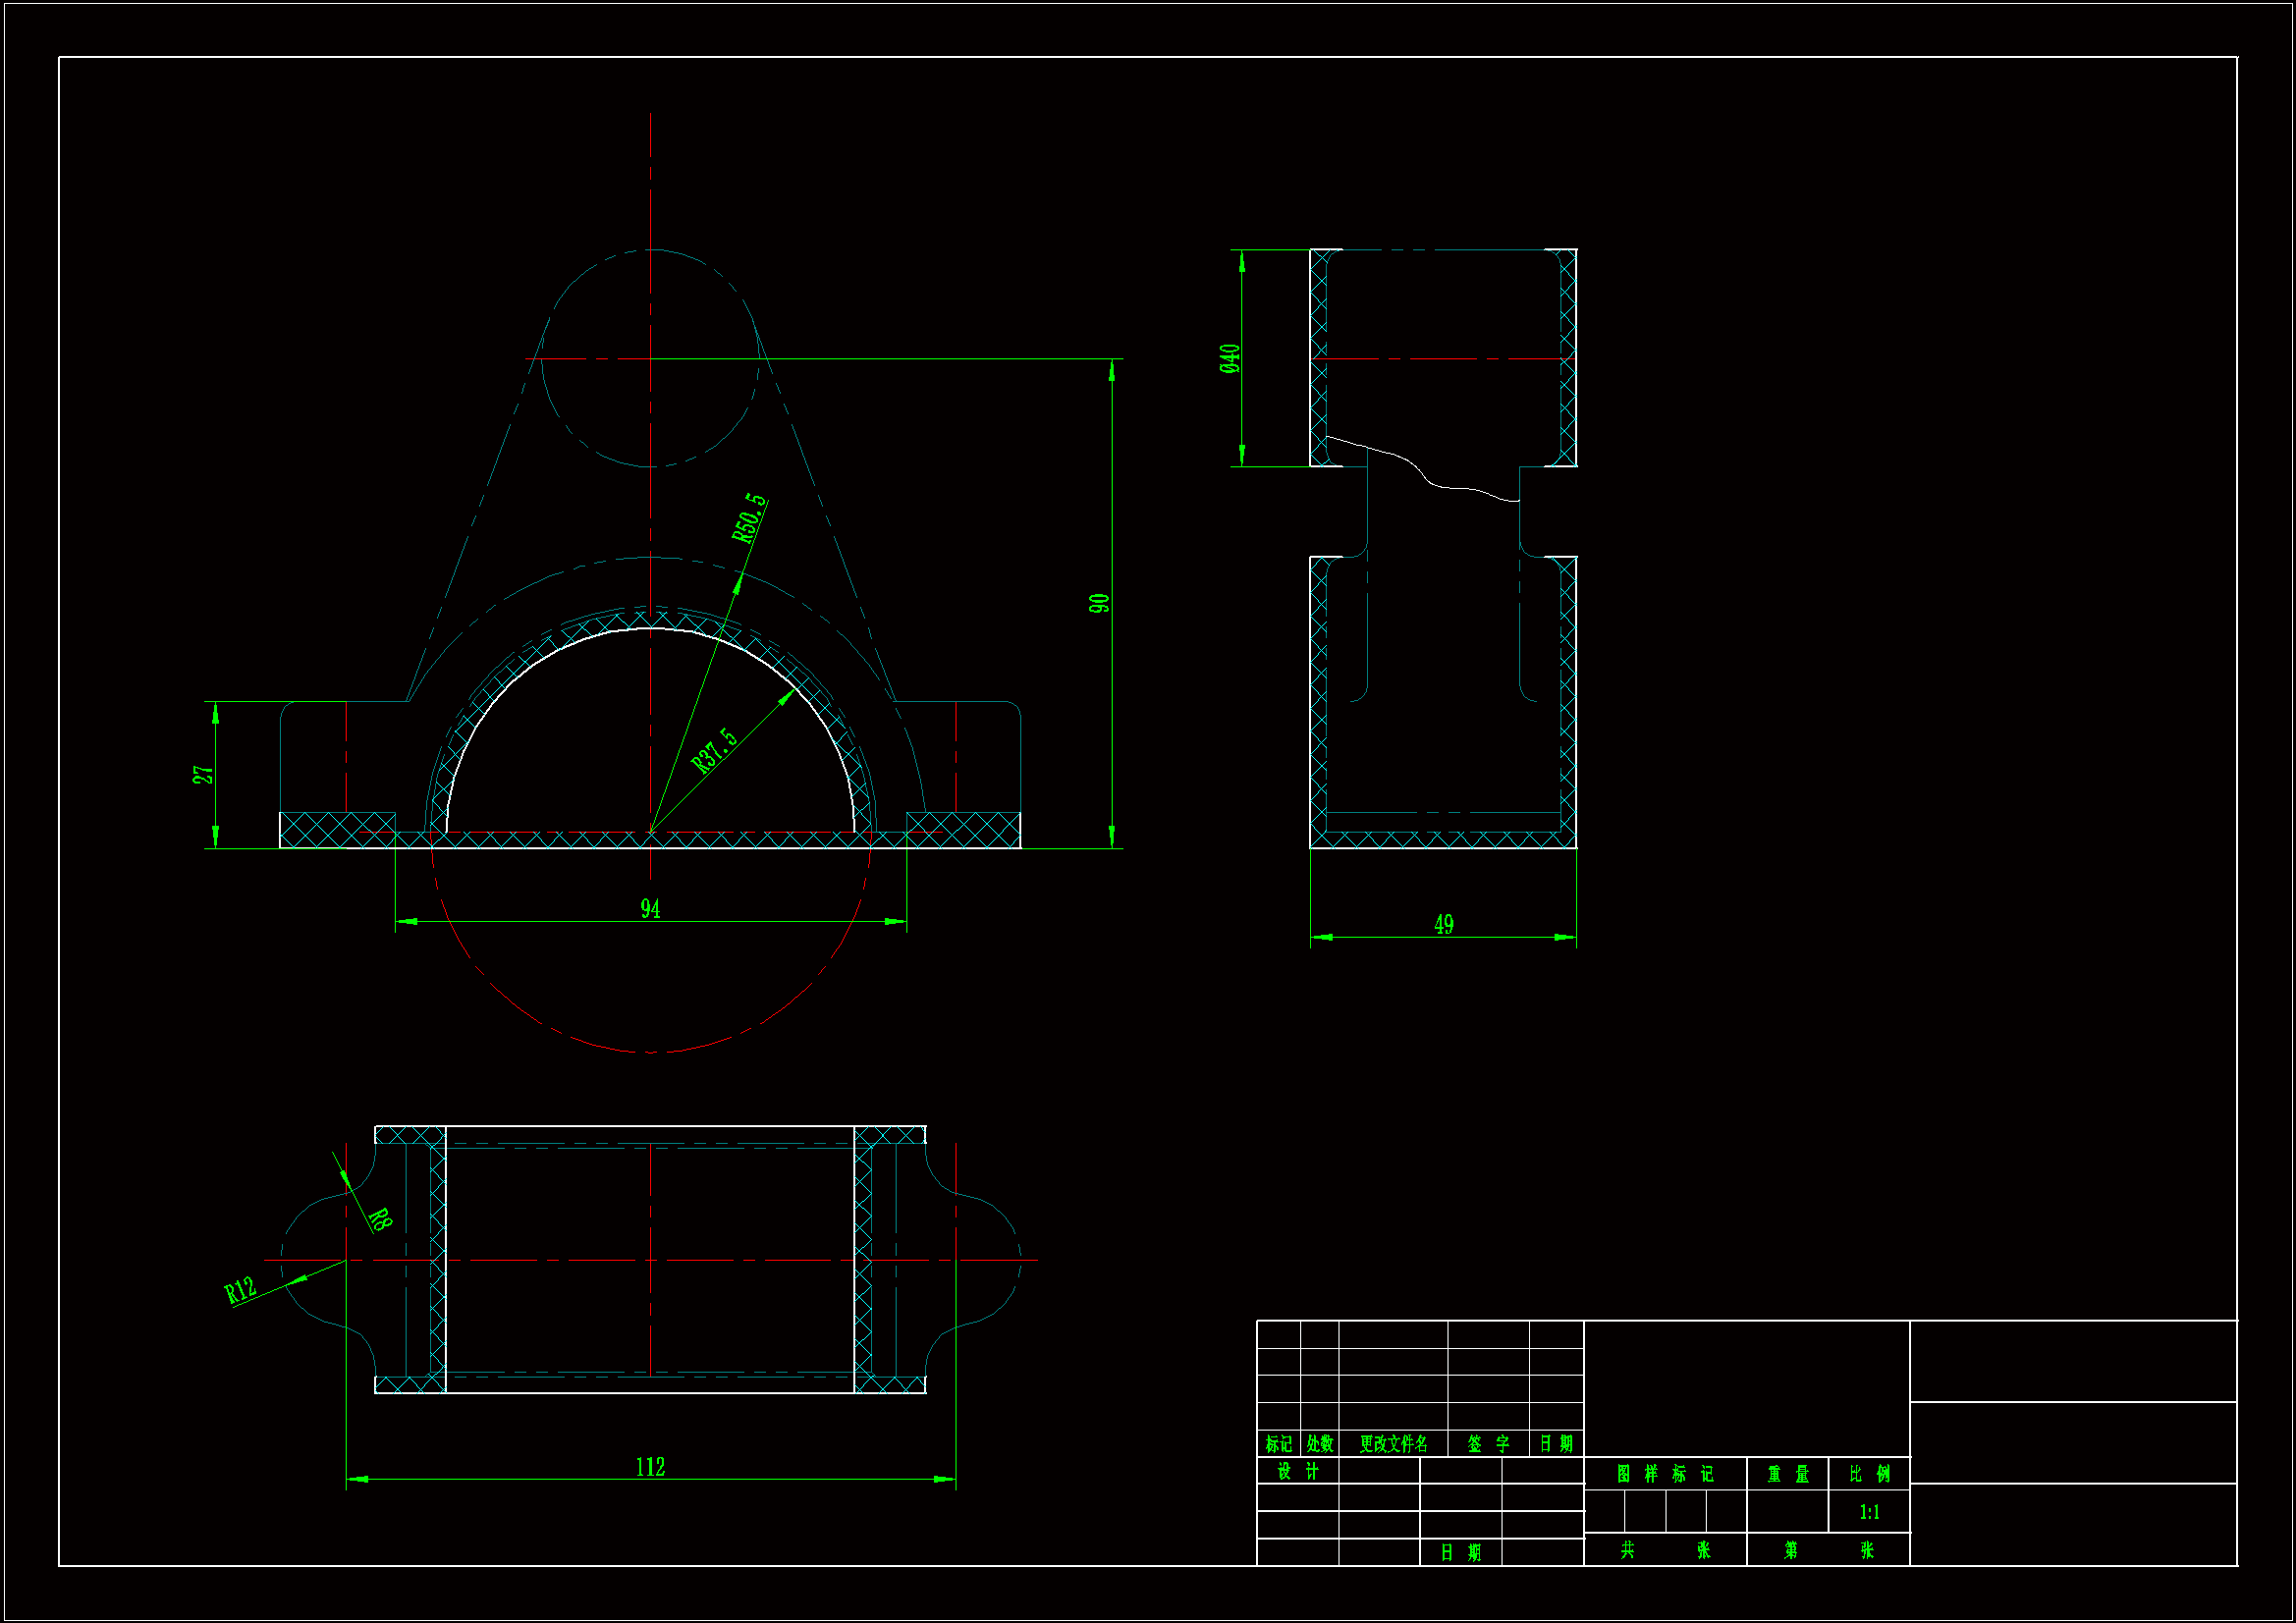The width and height of the screenshot is (2296, 1623).
Task: Click the 处数 column header cell
Action: (1319, 1444)
